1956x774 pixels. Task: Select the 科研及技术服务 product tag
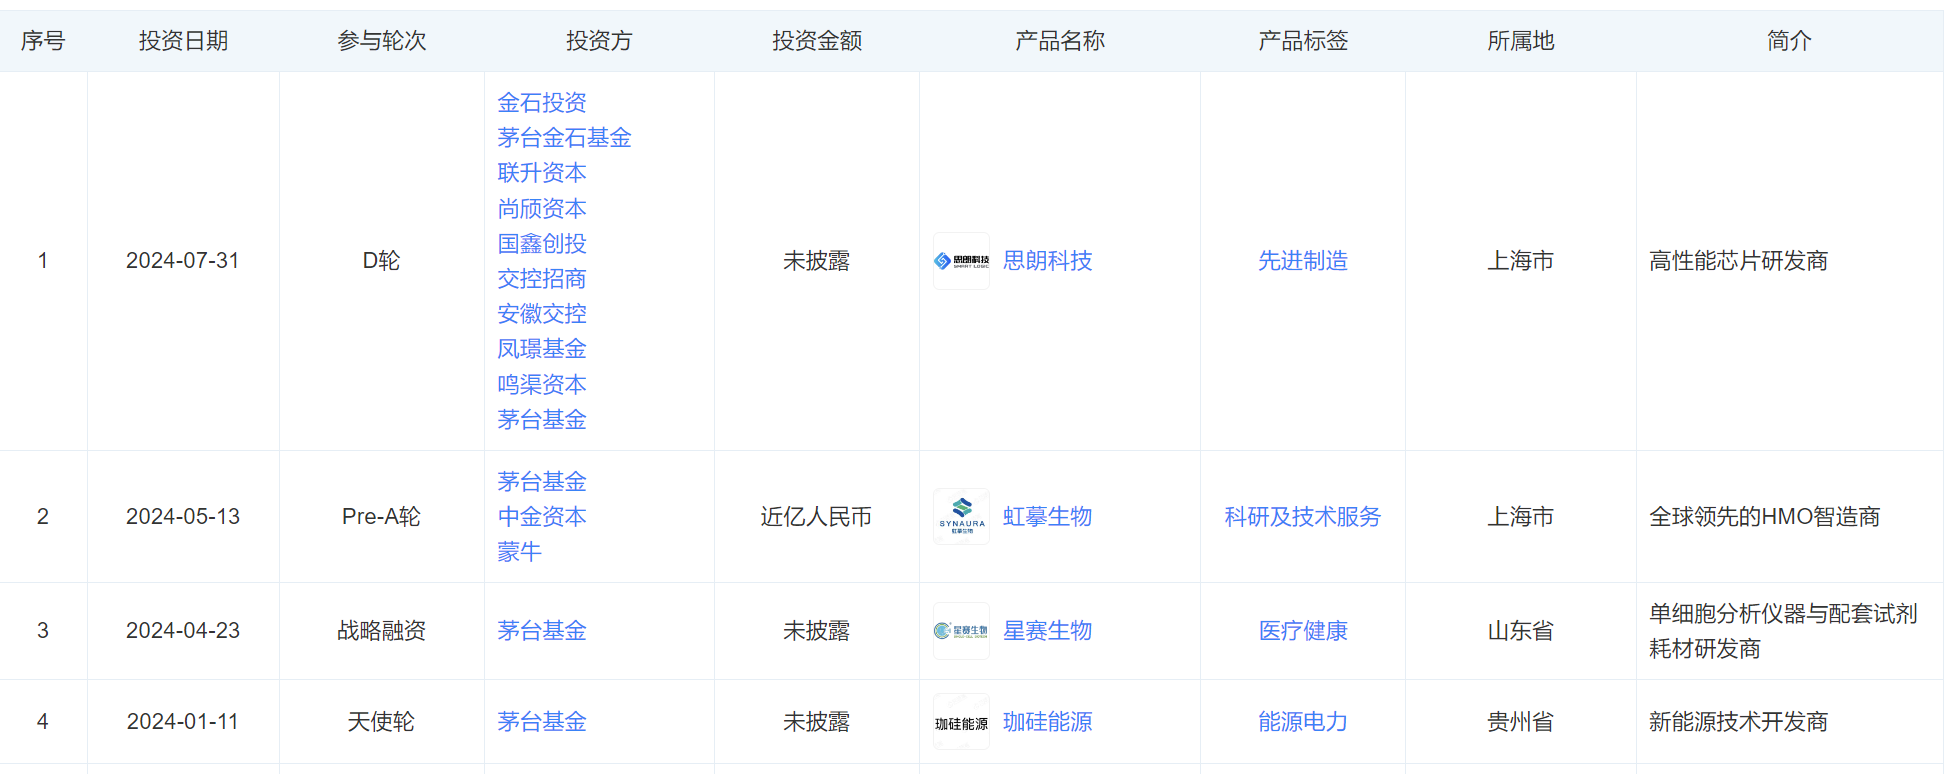1303,517
